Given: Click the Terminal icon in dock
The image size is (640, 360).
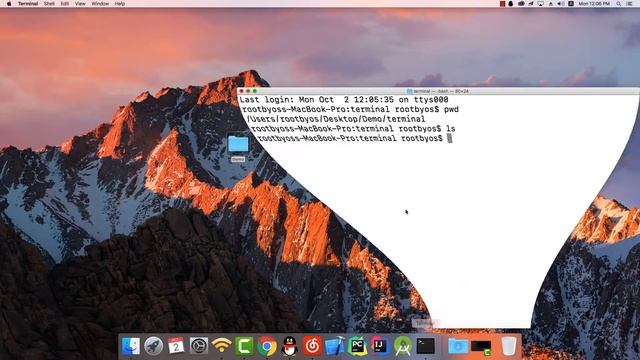Looking at the screenshot, I should [x=426, y=346].
